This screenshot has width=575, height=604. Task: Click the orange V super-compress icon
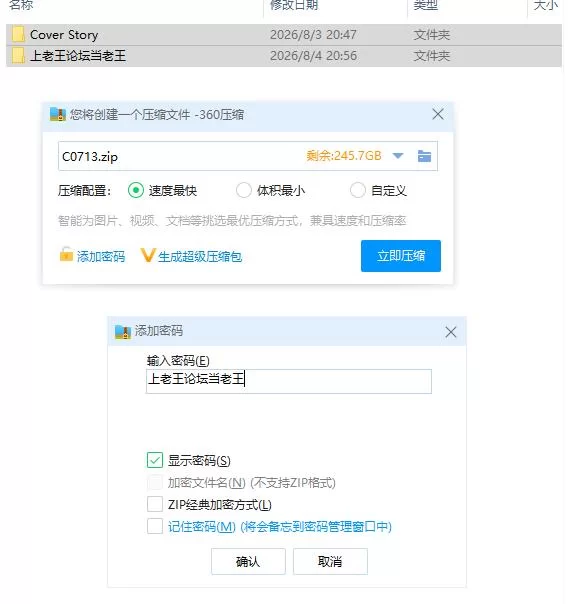coord(148,255)
